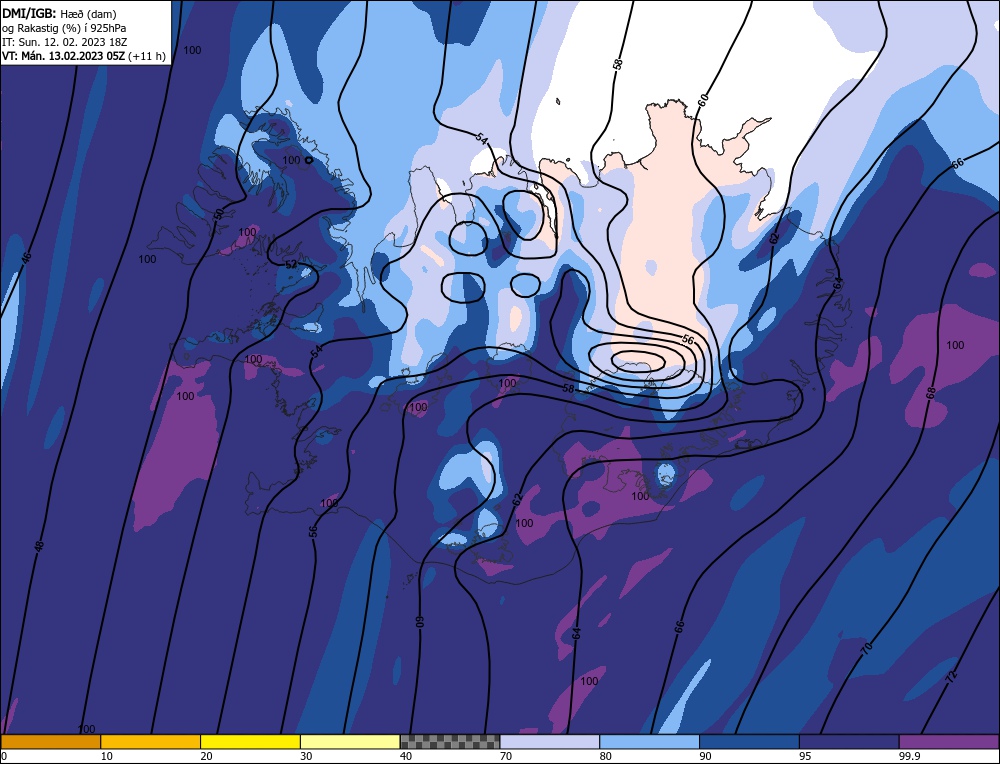This screenshot has height=764, width=1000.
Task: Click the dark orange 0–10 legend swatch
Action: pyautogui.click(x=51, y=742)
